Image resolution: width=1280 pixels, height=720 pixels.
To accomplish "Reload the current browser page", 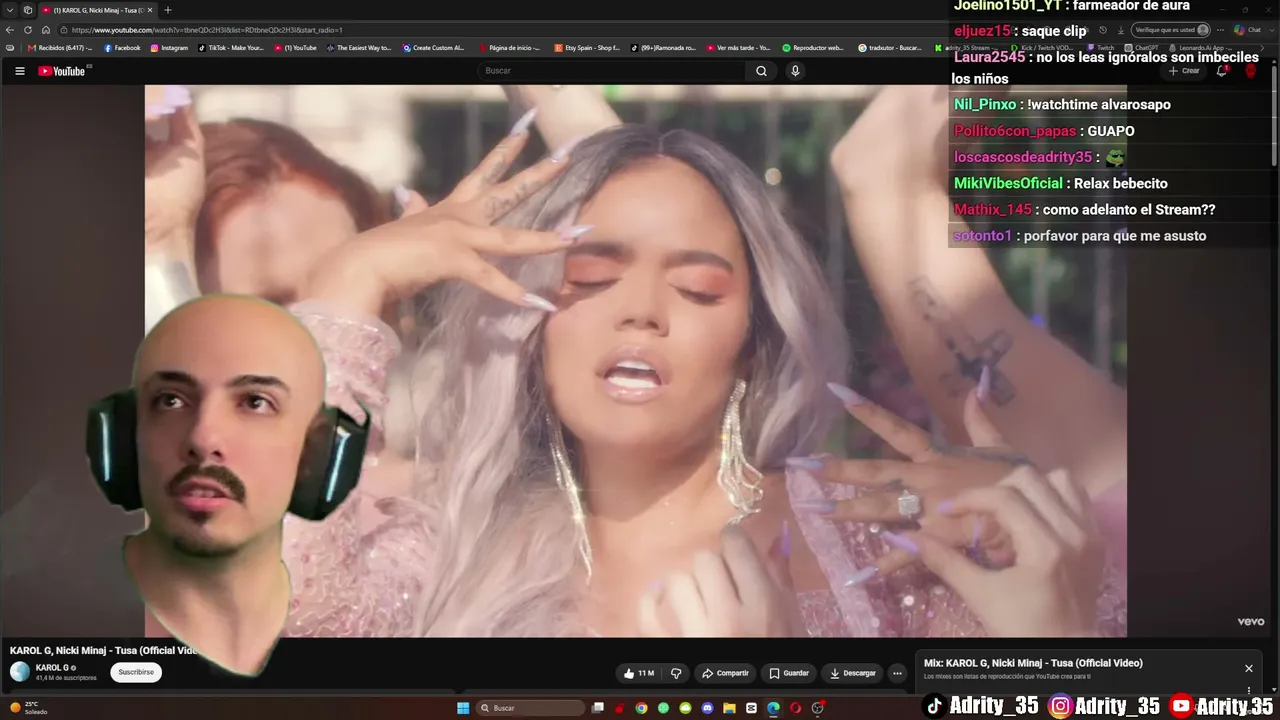I will [28, 30].
